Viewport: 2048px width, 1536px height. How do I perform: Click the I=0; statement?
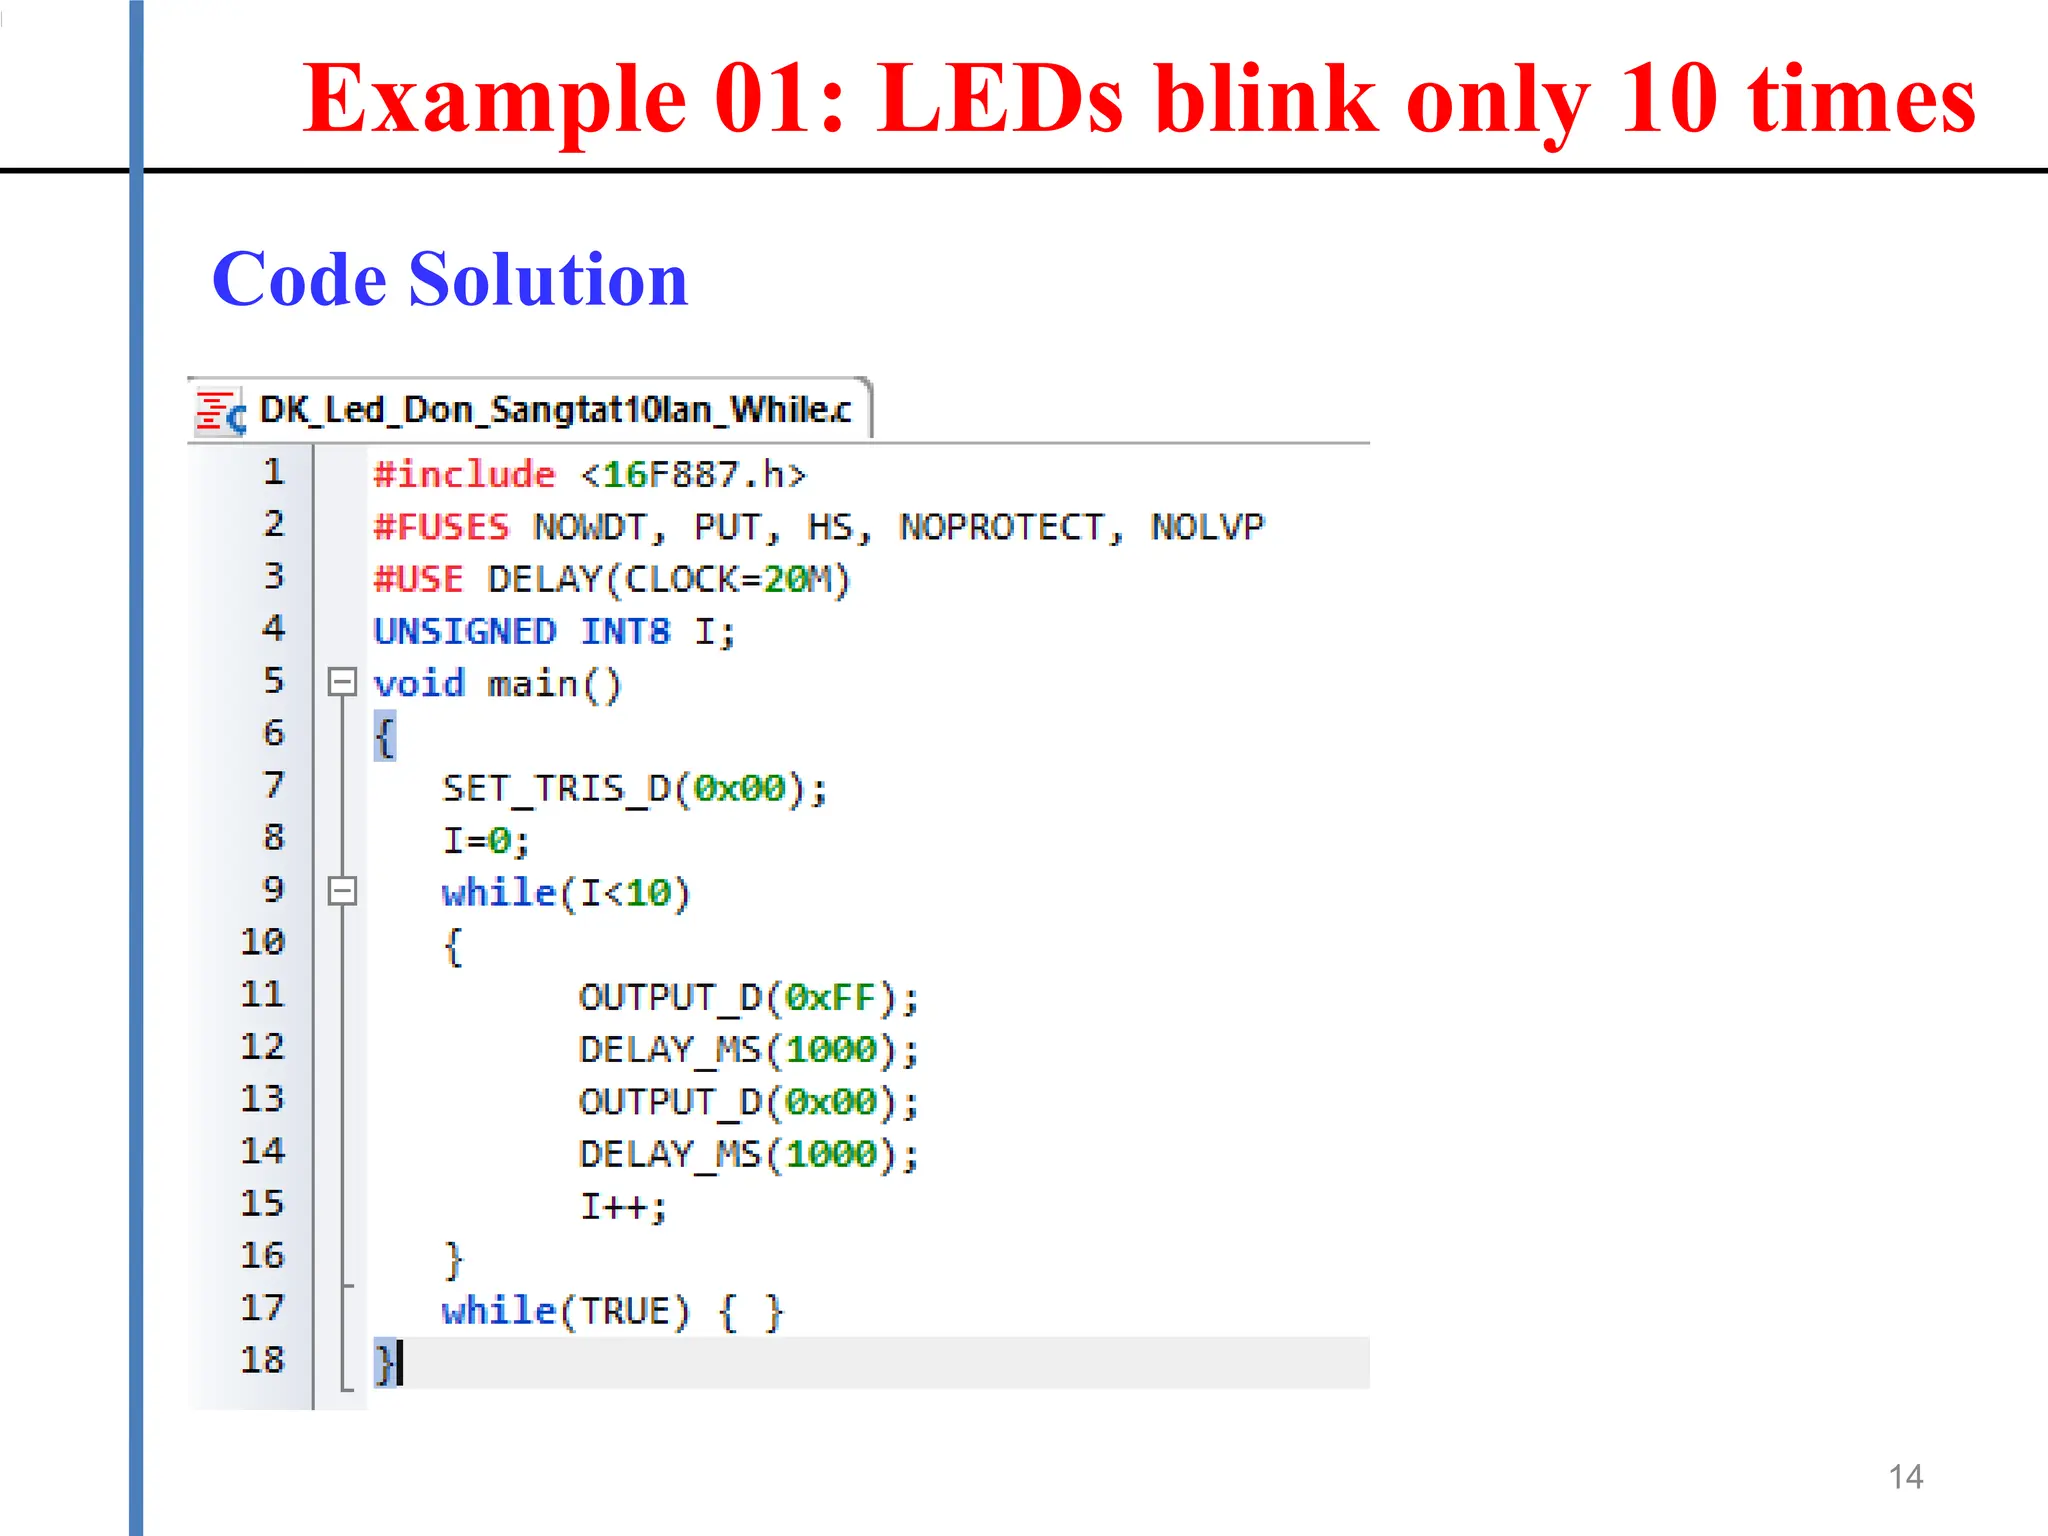pos(486,841)
